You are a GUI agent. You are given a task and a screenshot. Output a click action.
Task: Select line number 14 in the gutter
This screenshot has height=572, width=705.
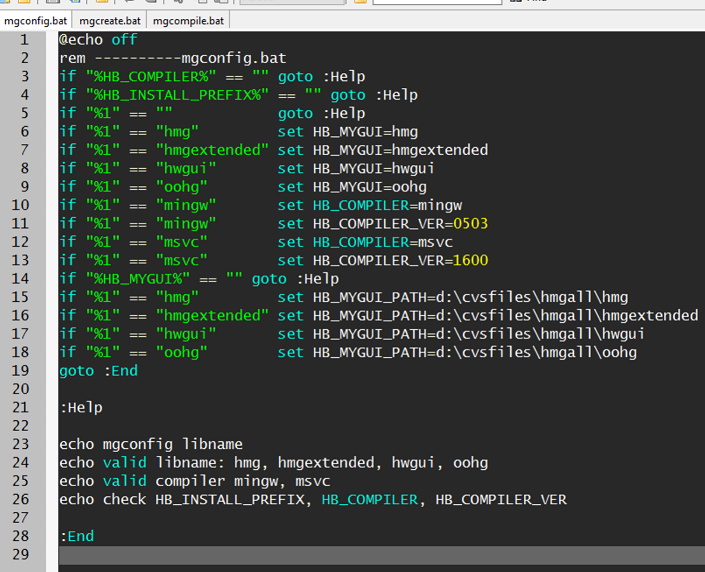[21, 279]
